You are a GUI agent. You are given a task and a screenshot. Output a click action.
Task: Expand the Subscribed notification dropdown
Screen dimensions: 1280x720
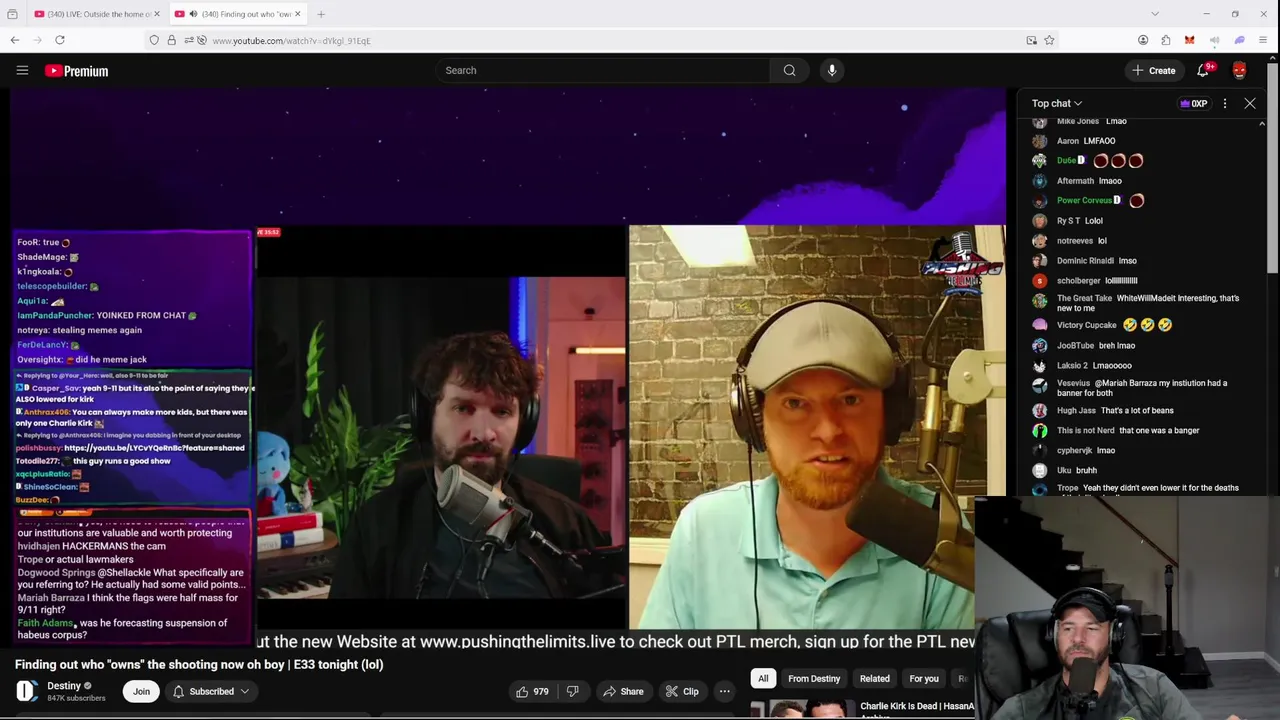tap(211, 691)
